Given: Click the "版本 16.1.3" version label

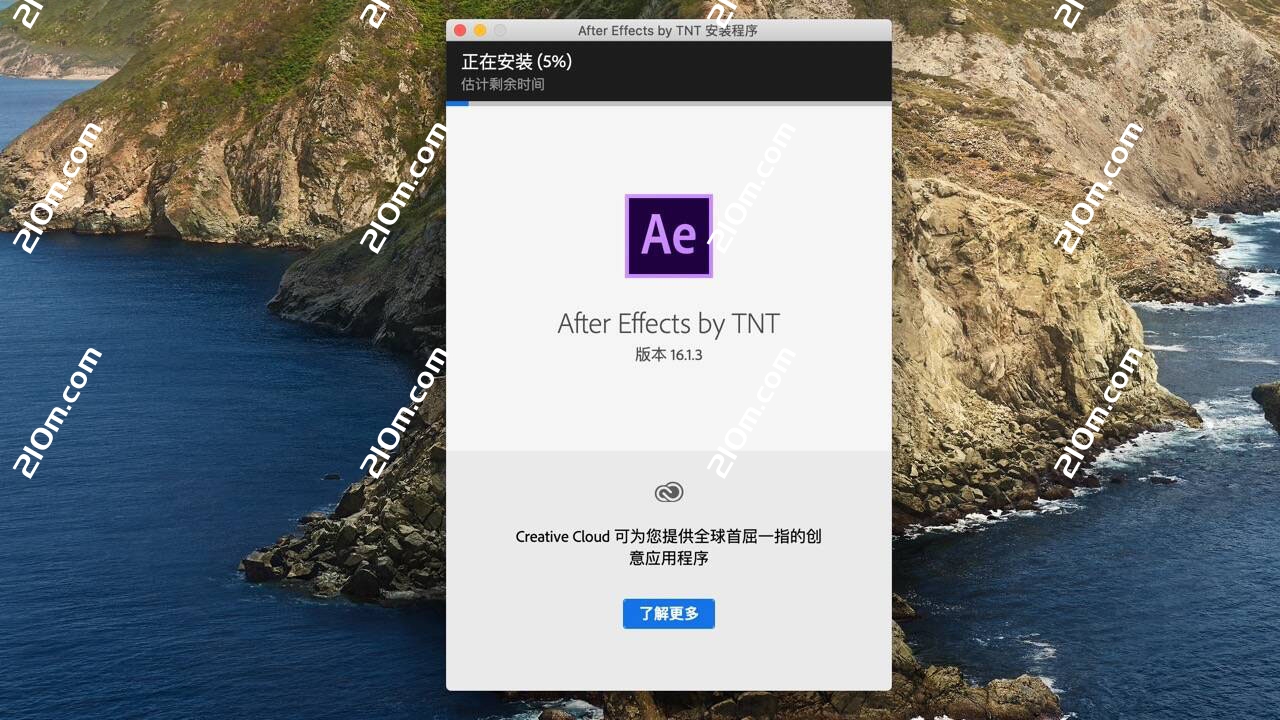Looking at the screenshot, I should (x=668, y=354).
